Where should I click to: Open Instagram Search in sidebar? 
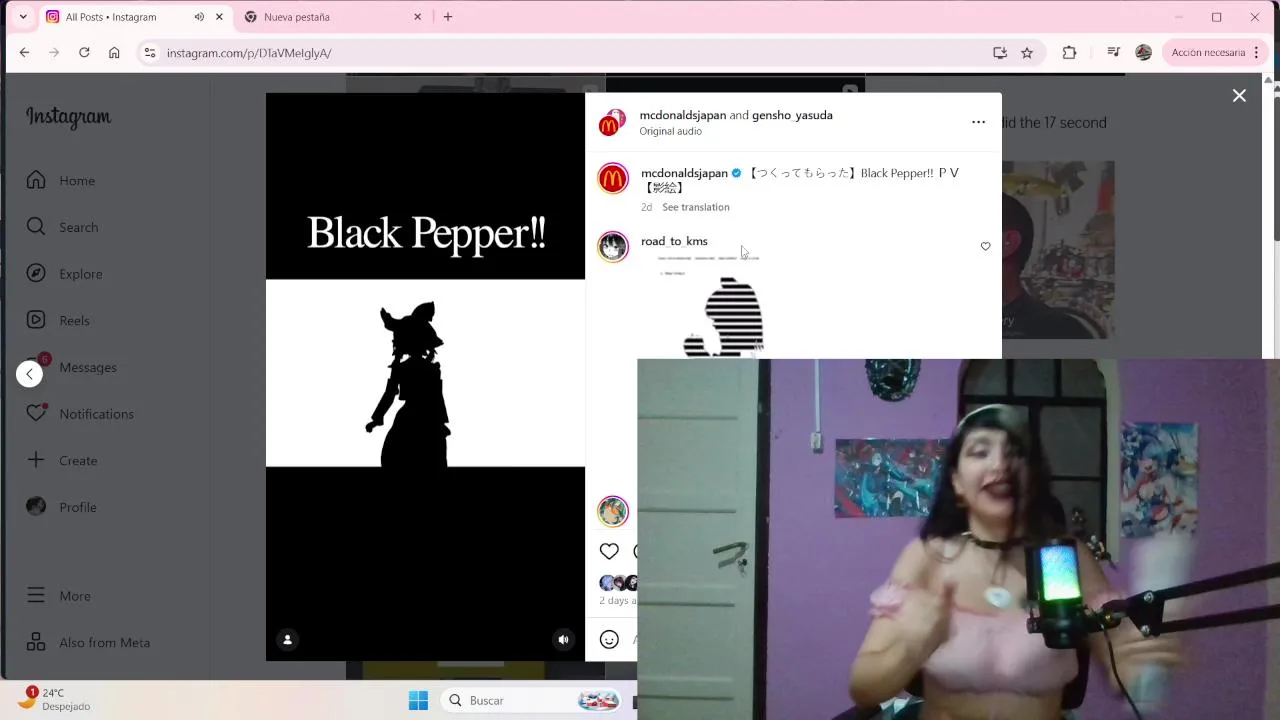(x=62, y=227)
